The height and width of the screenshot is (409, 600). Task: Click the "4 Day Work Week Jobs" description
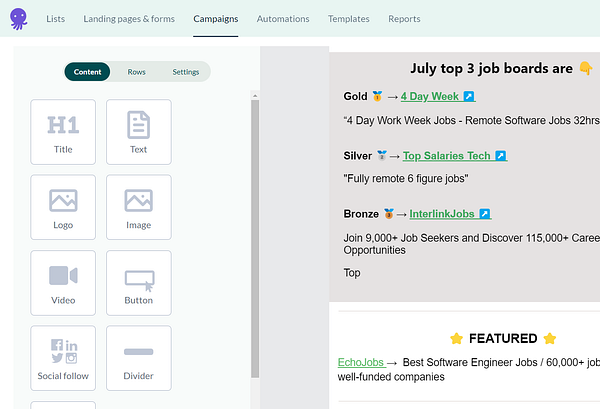471,121
